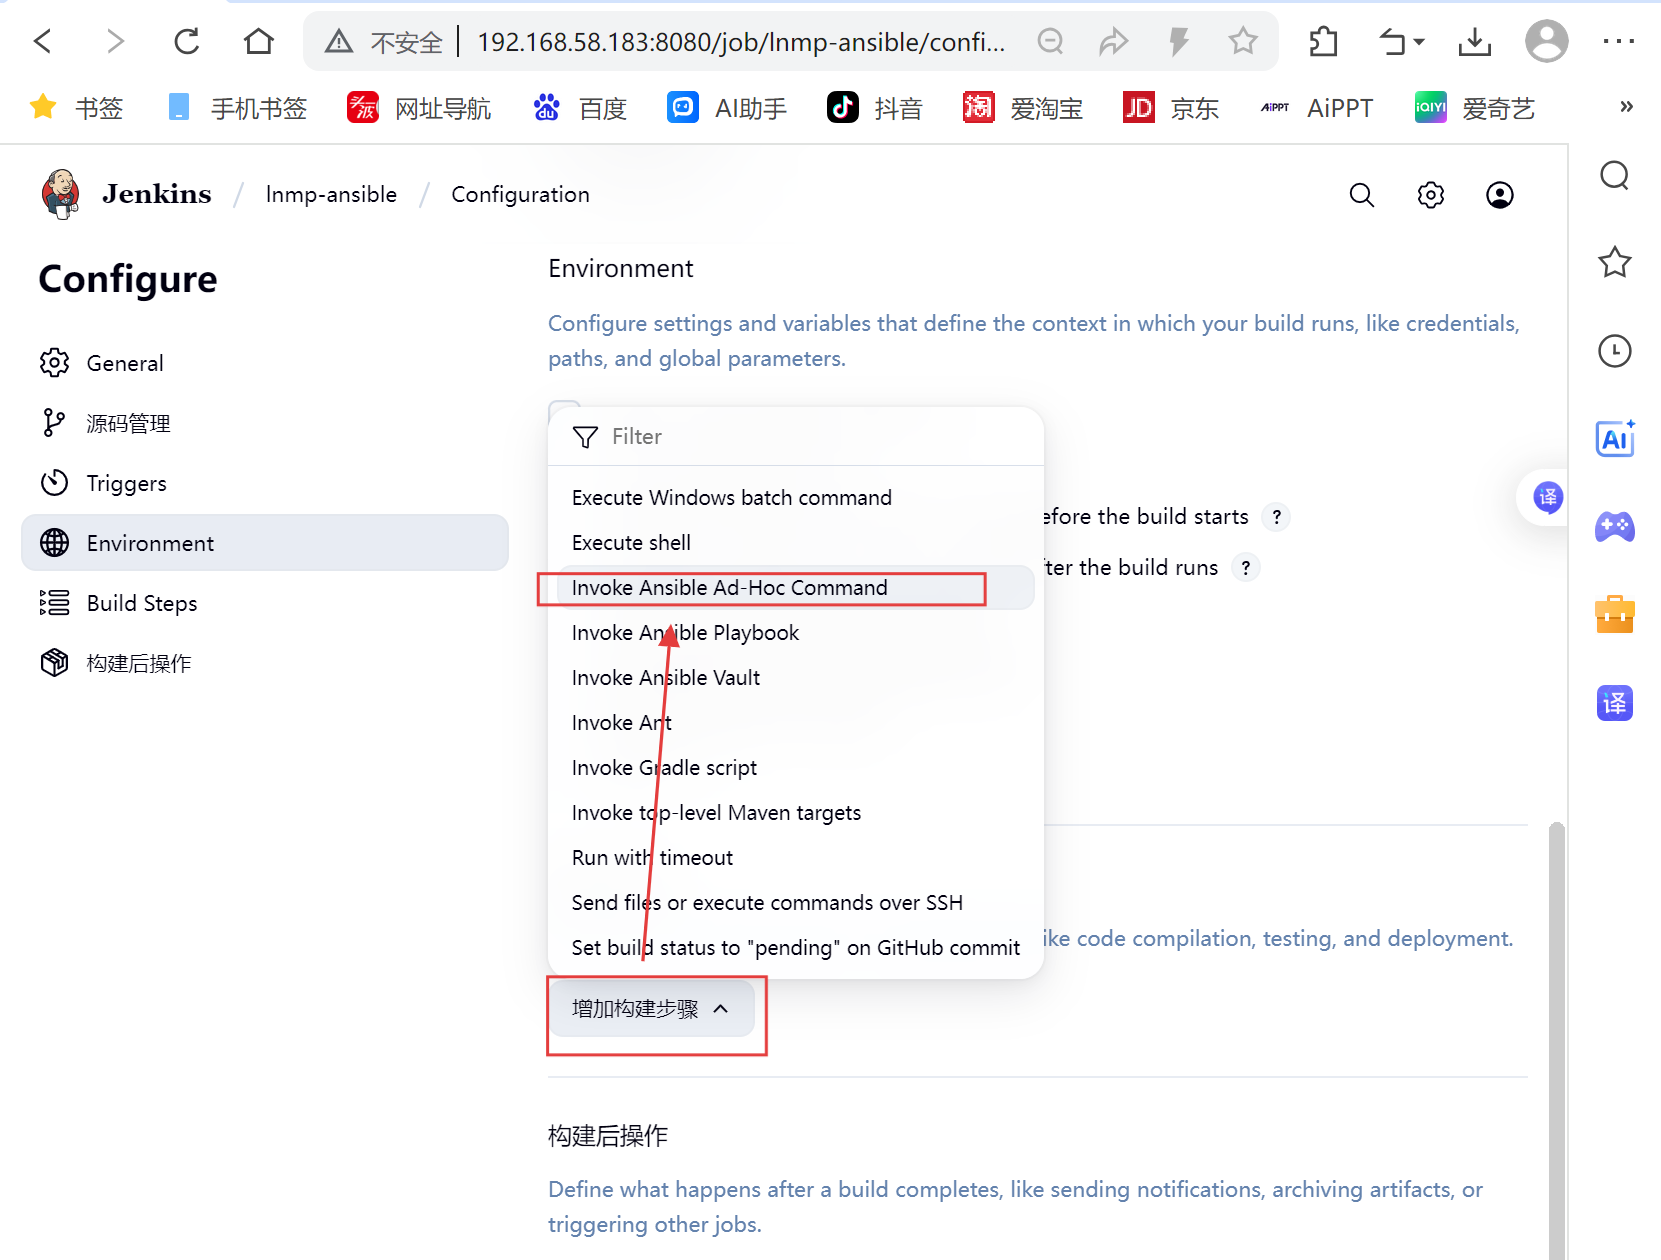Open Jenkins manage settings gear
The width and height of the screenshot is (1661, 1260).
tap(1431, 195)
